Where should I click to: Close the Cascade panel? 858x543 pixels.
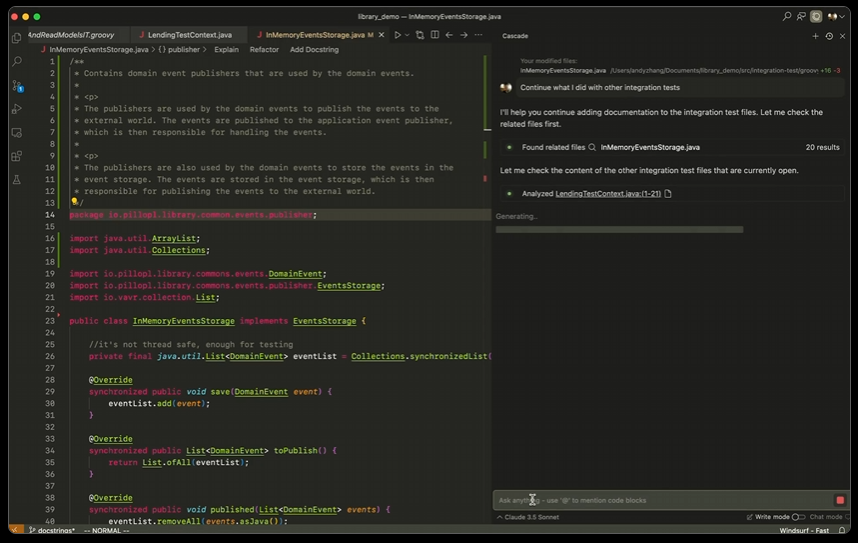tap(843, 36)
